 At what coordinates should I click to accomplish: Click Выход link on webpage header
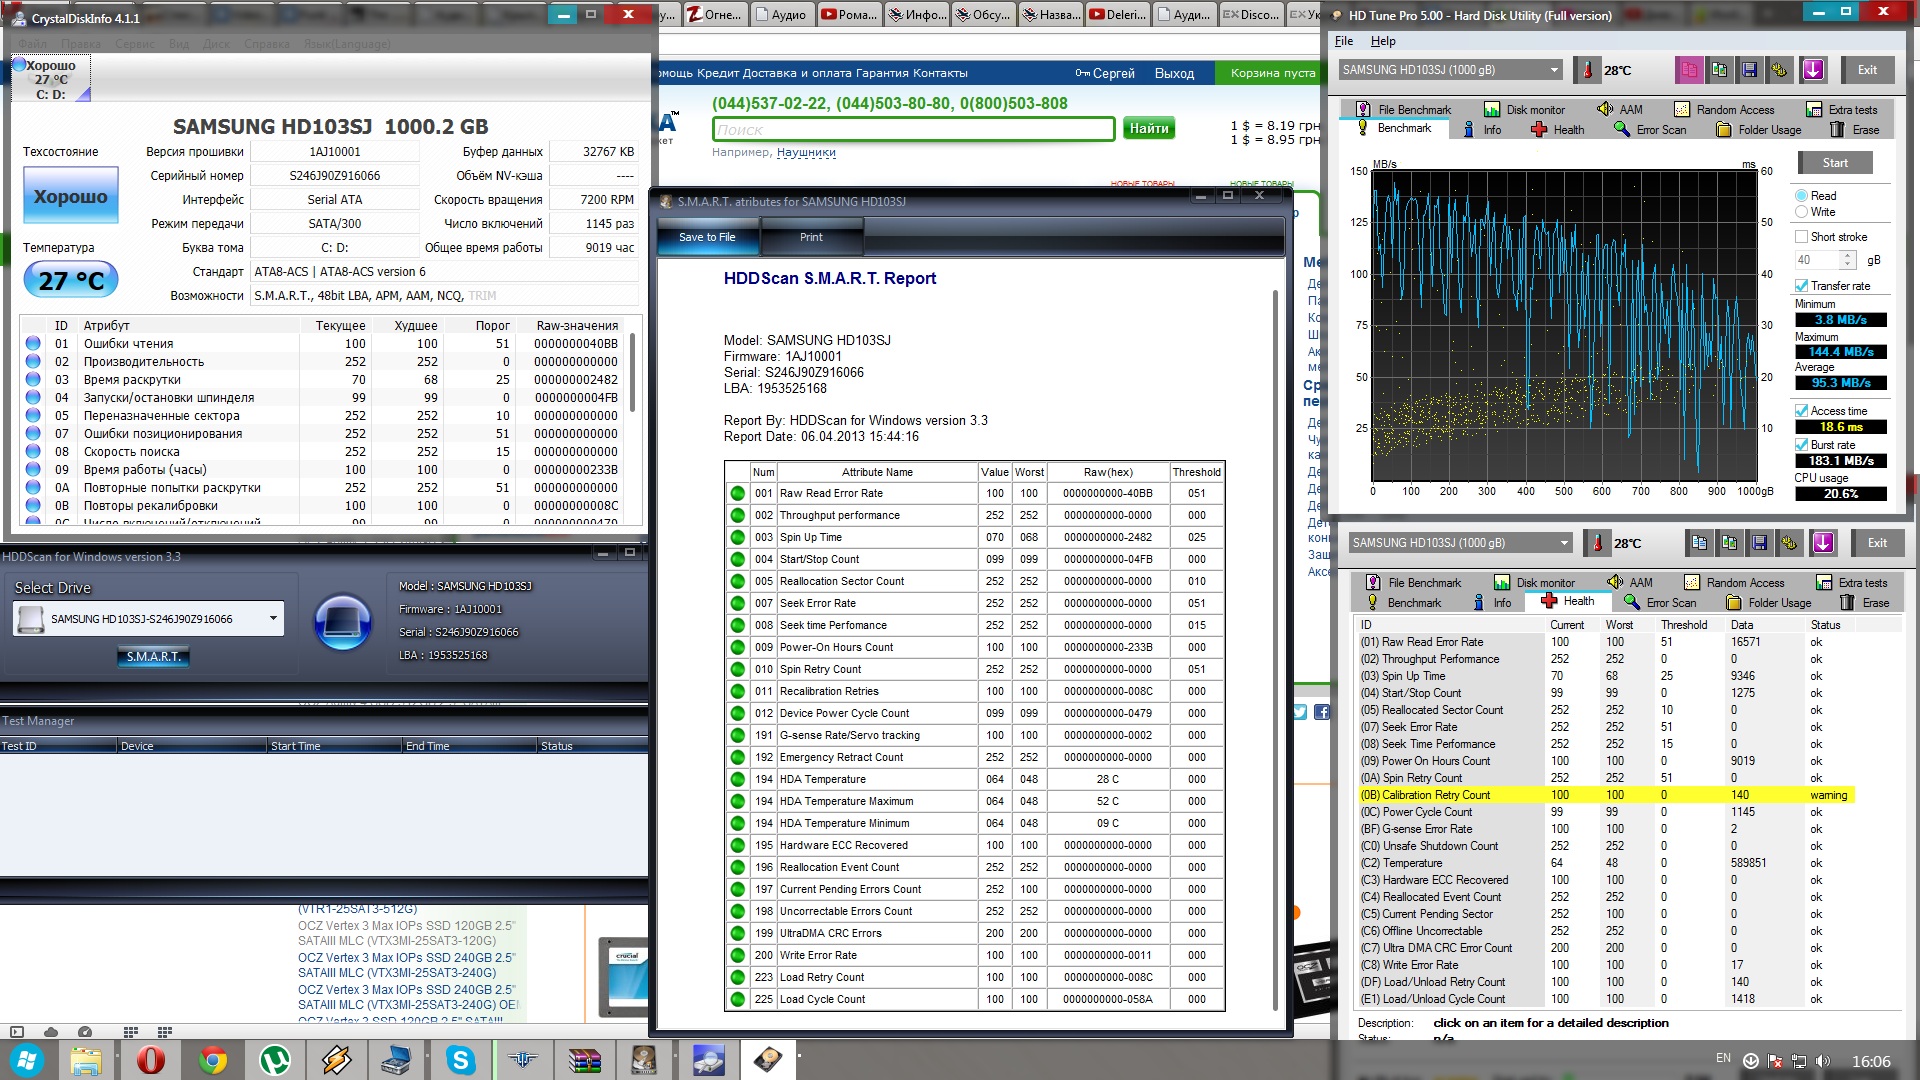click(1174, 73)
